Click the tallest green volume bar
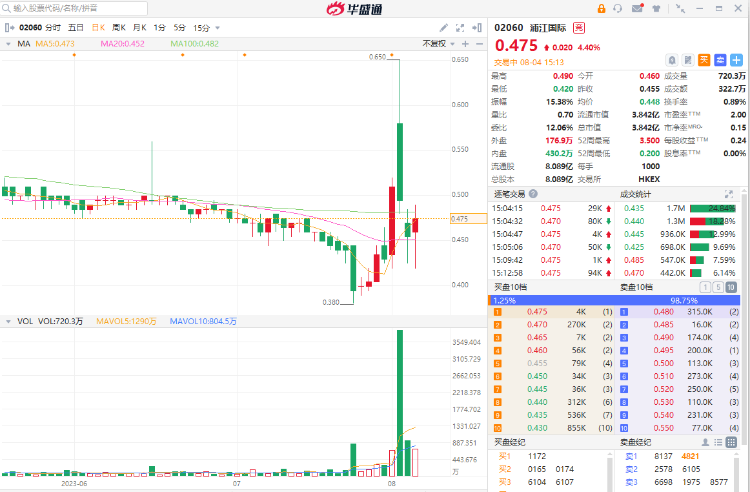Screen dimensions: 750x492 coord(400,403)
